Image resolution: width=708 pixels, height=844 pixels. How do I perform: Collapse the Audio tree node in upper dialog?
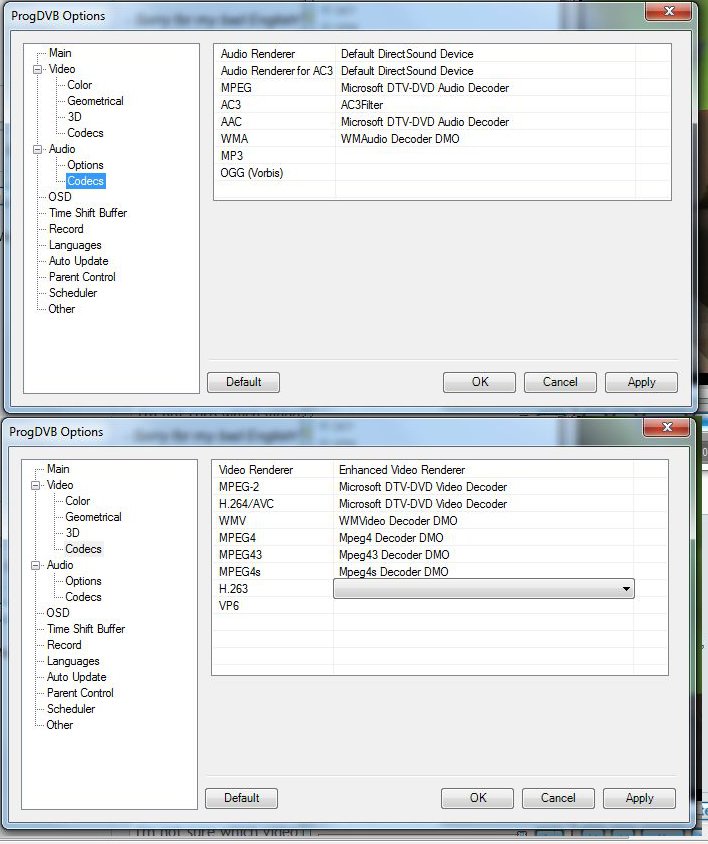(38, 149)
